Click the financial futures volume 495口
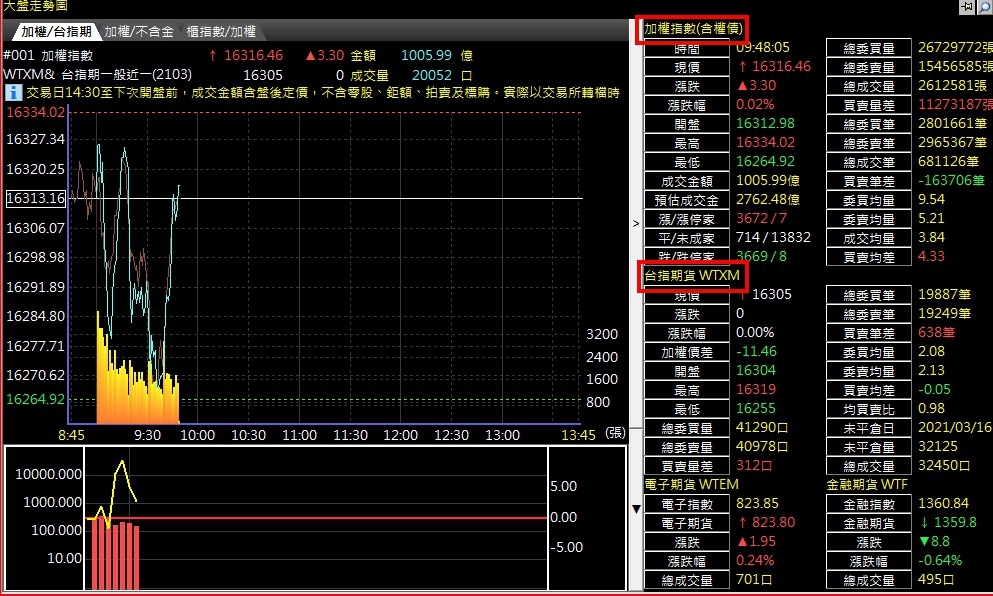This screenshot has height=596, width=993. pyautogui.click(x=935, y=580)
